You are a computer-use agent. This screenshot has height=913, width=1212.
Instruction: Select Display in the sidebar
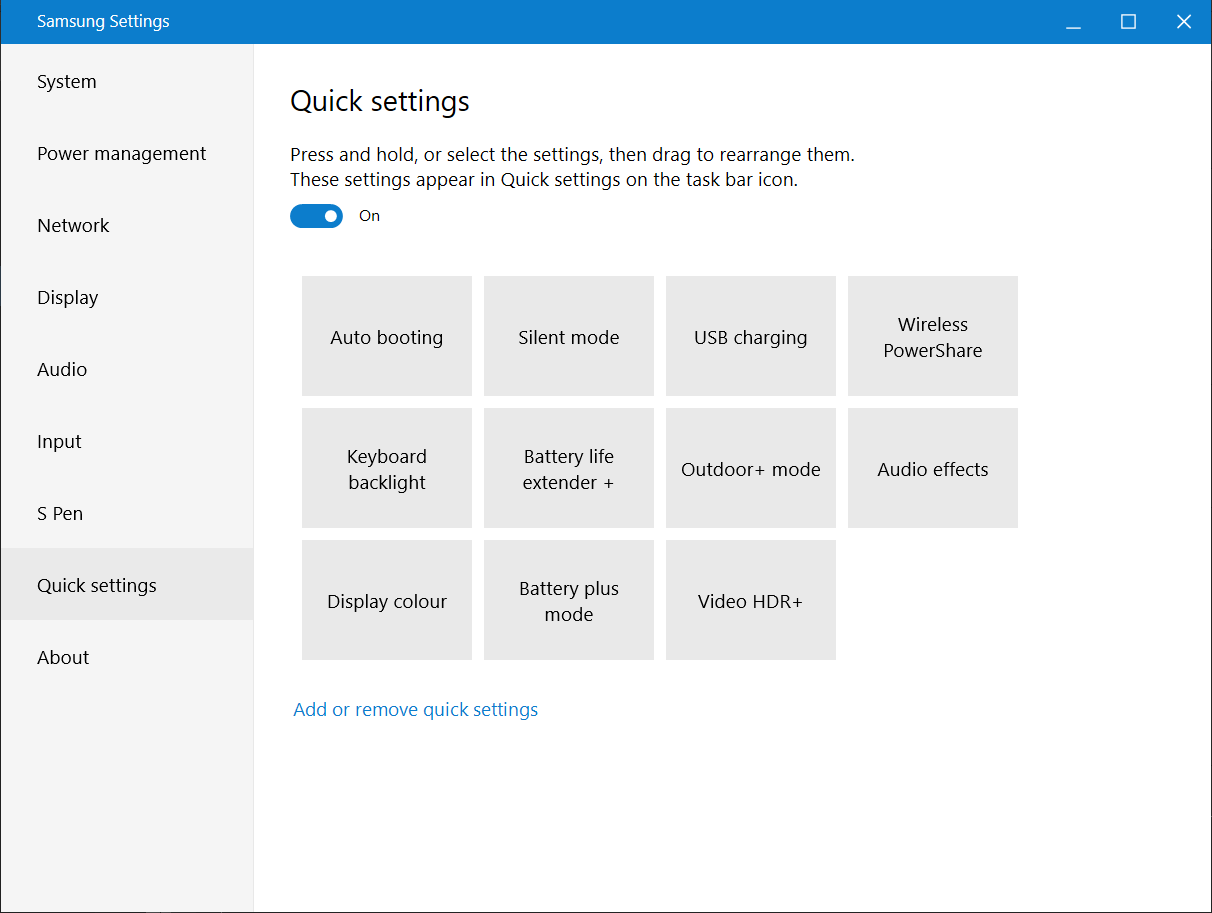(x=127, y=298)
